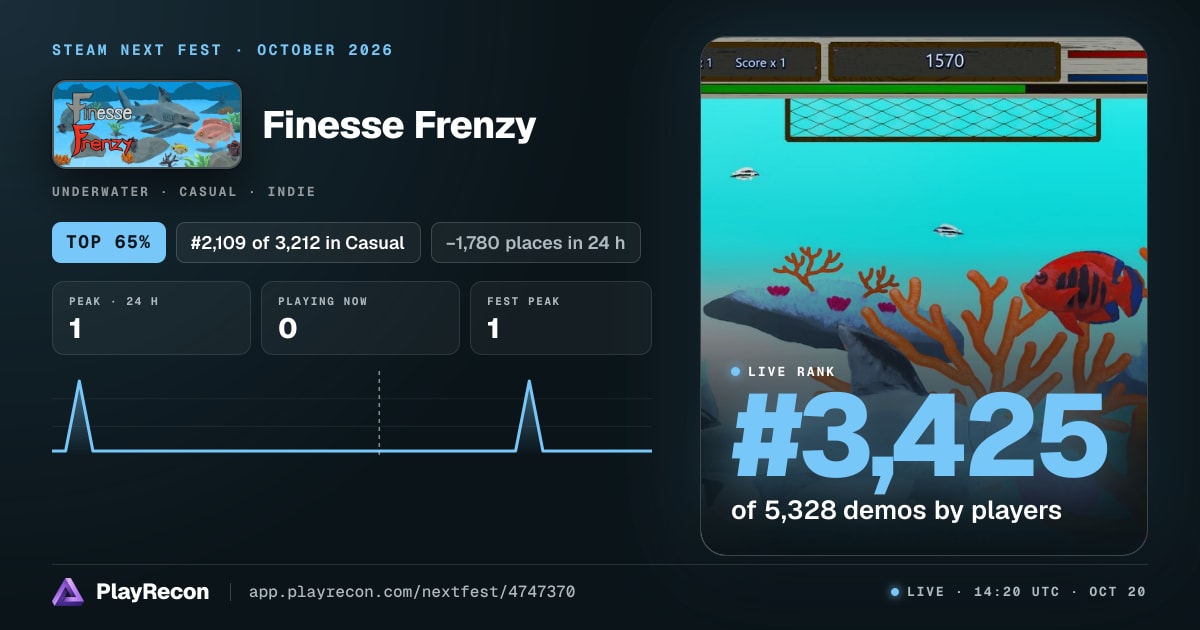Click the dashed vertical marker on the chart
This screenshot has height=630, width=1200.
(379, 412)
